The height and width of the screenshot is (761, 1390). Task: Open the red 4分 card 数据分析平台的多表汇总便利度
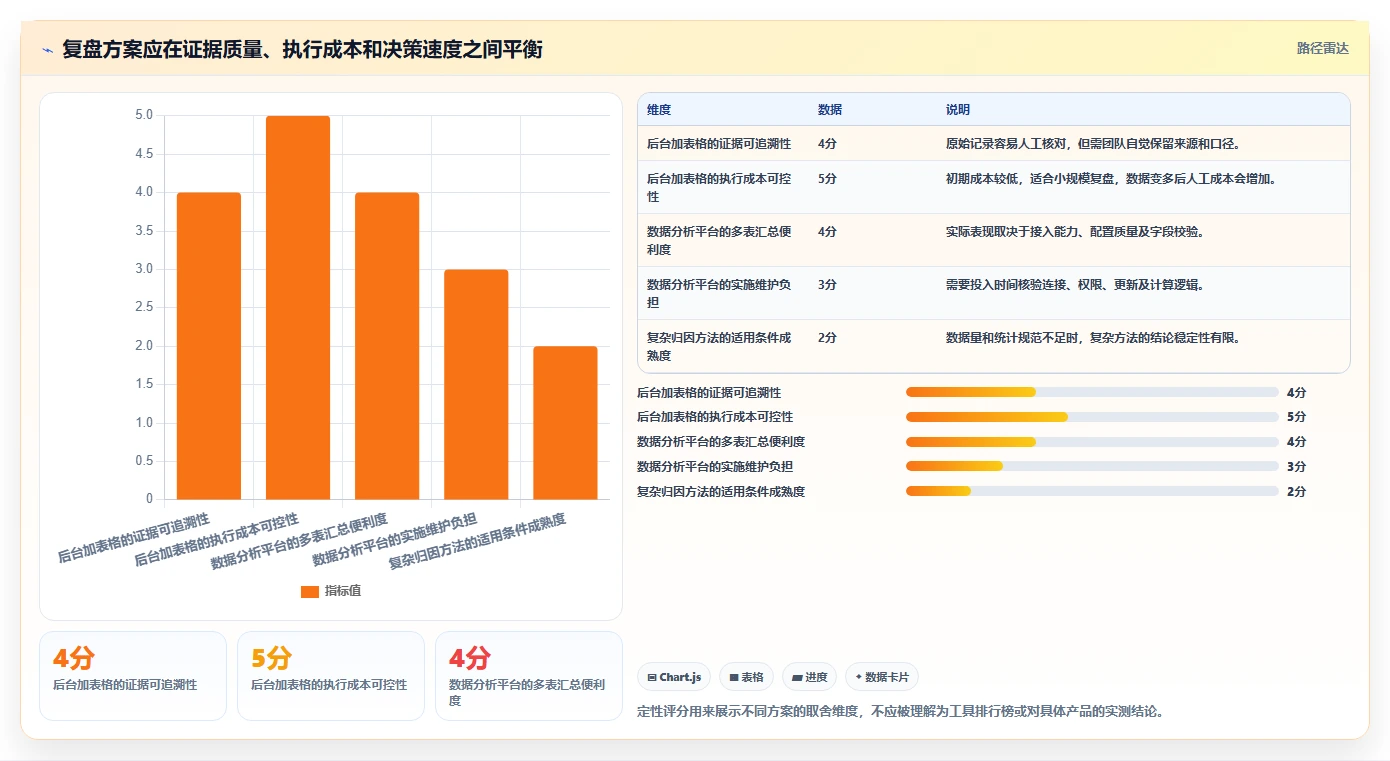click(x=529, y=676)
